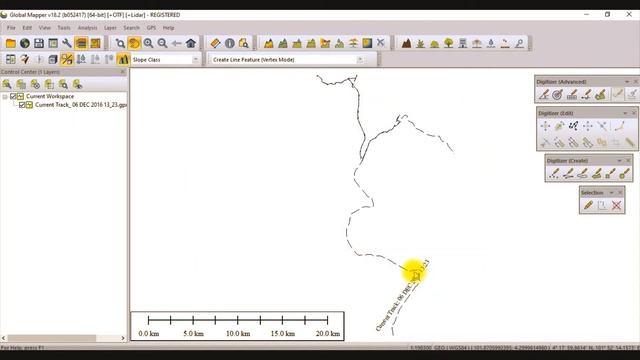Open the Search menu
Screen dimensions: 640x360
point(131,28)
